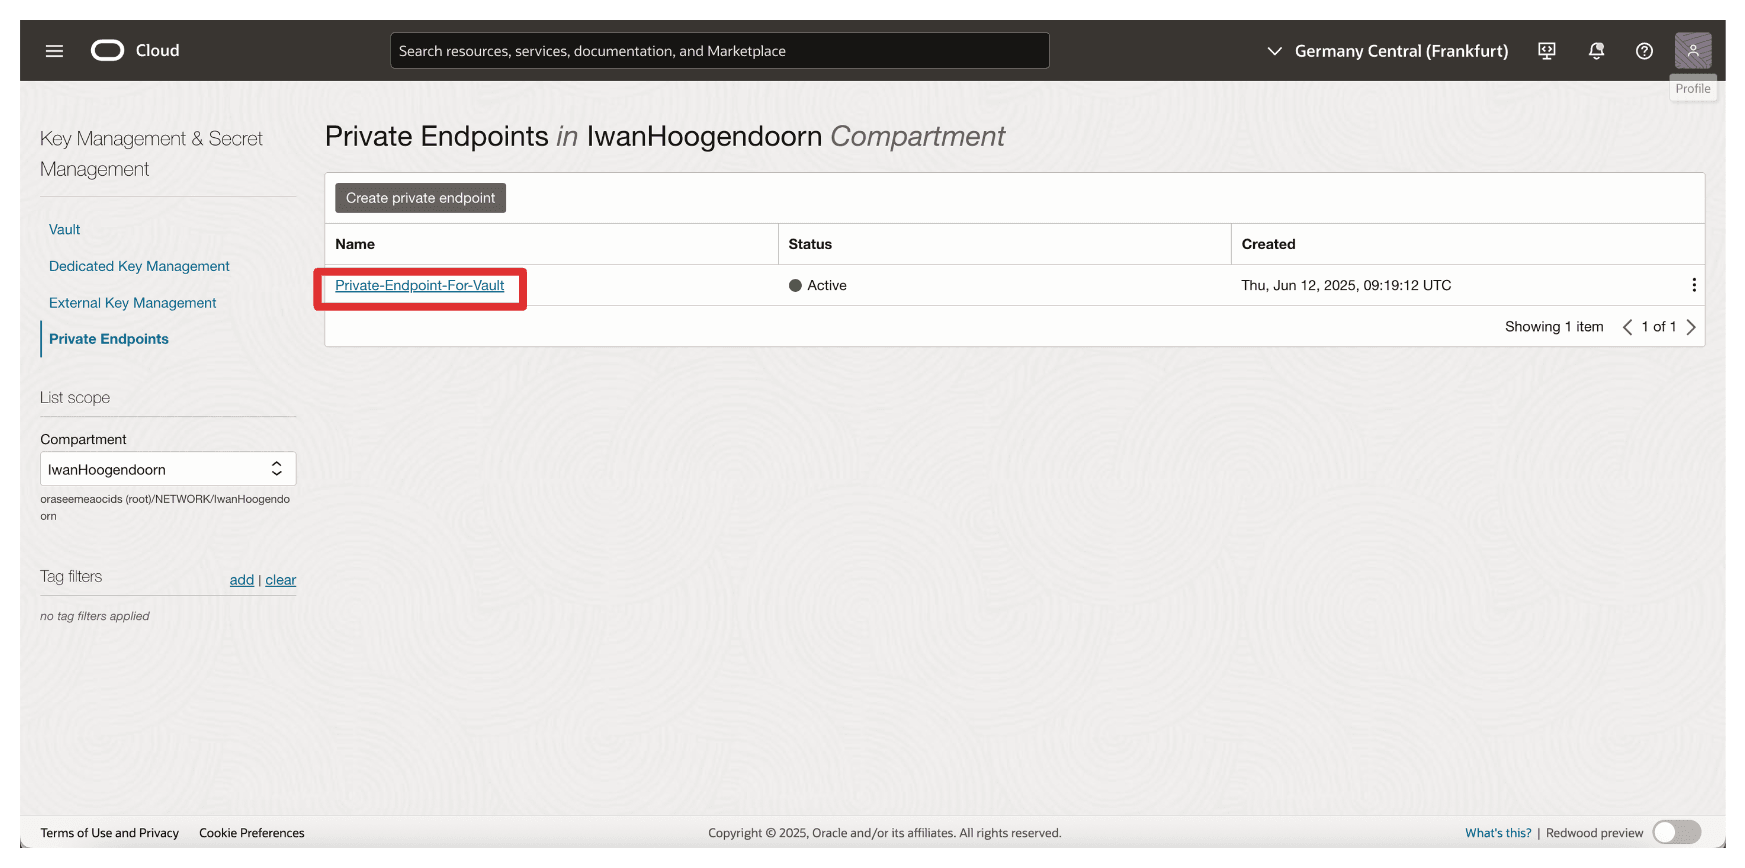Focus the search resources input field
The width and height of the screenshot is (1745, 868).
[720, 51]
